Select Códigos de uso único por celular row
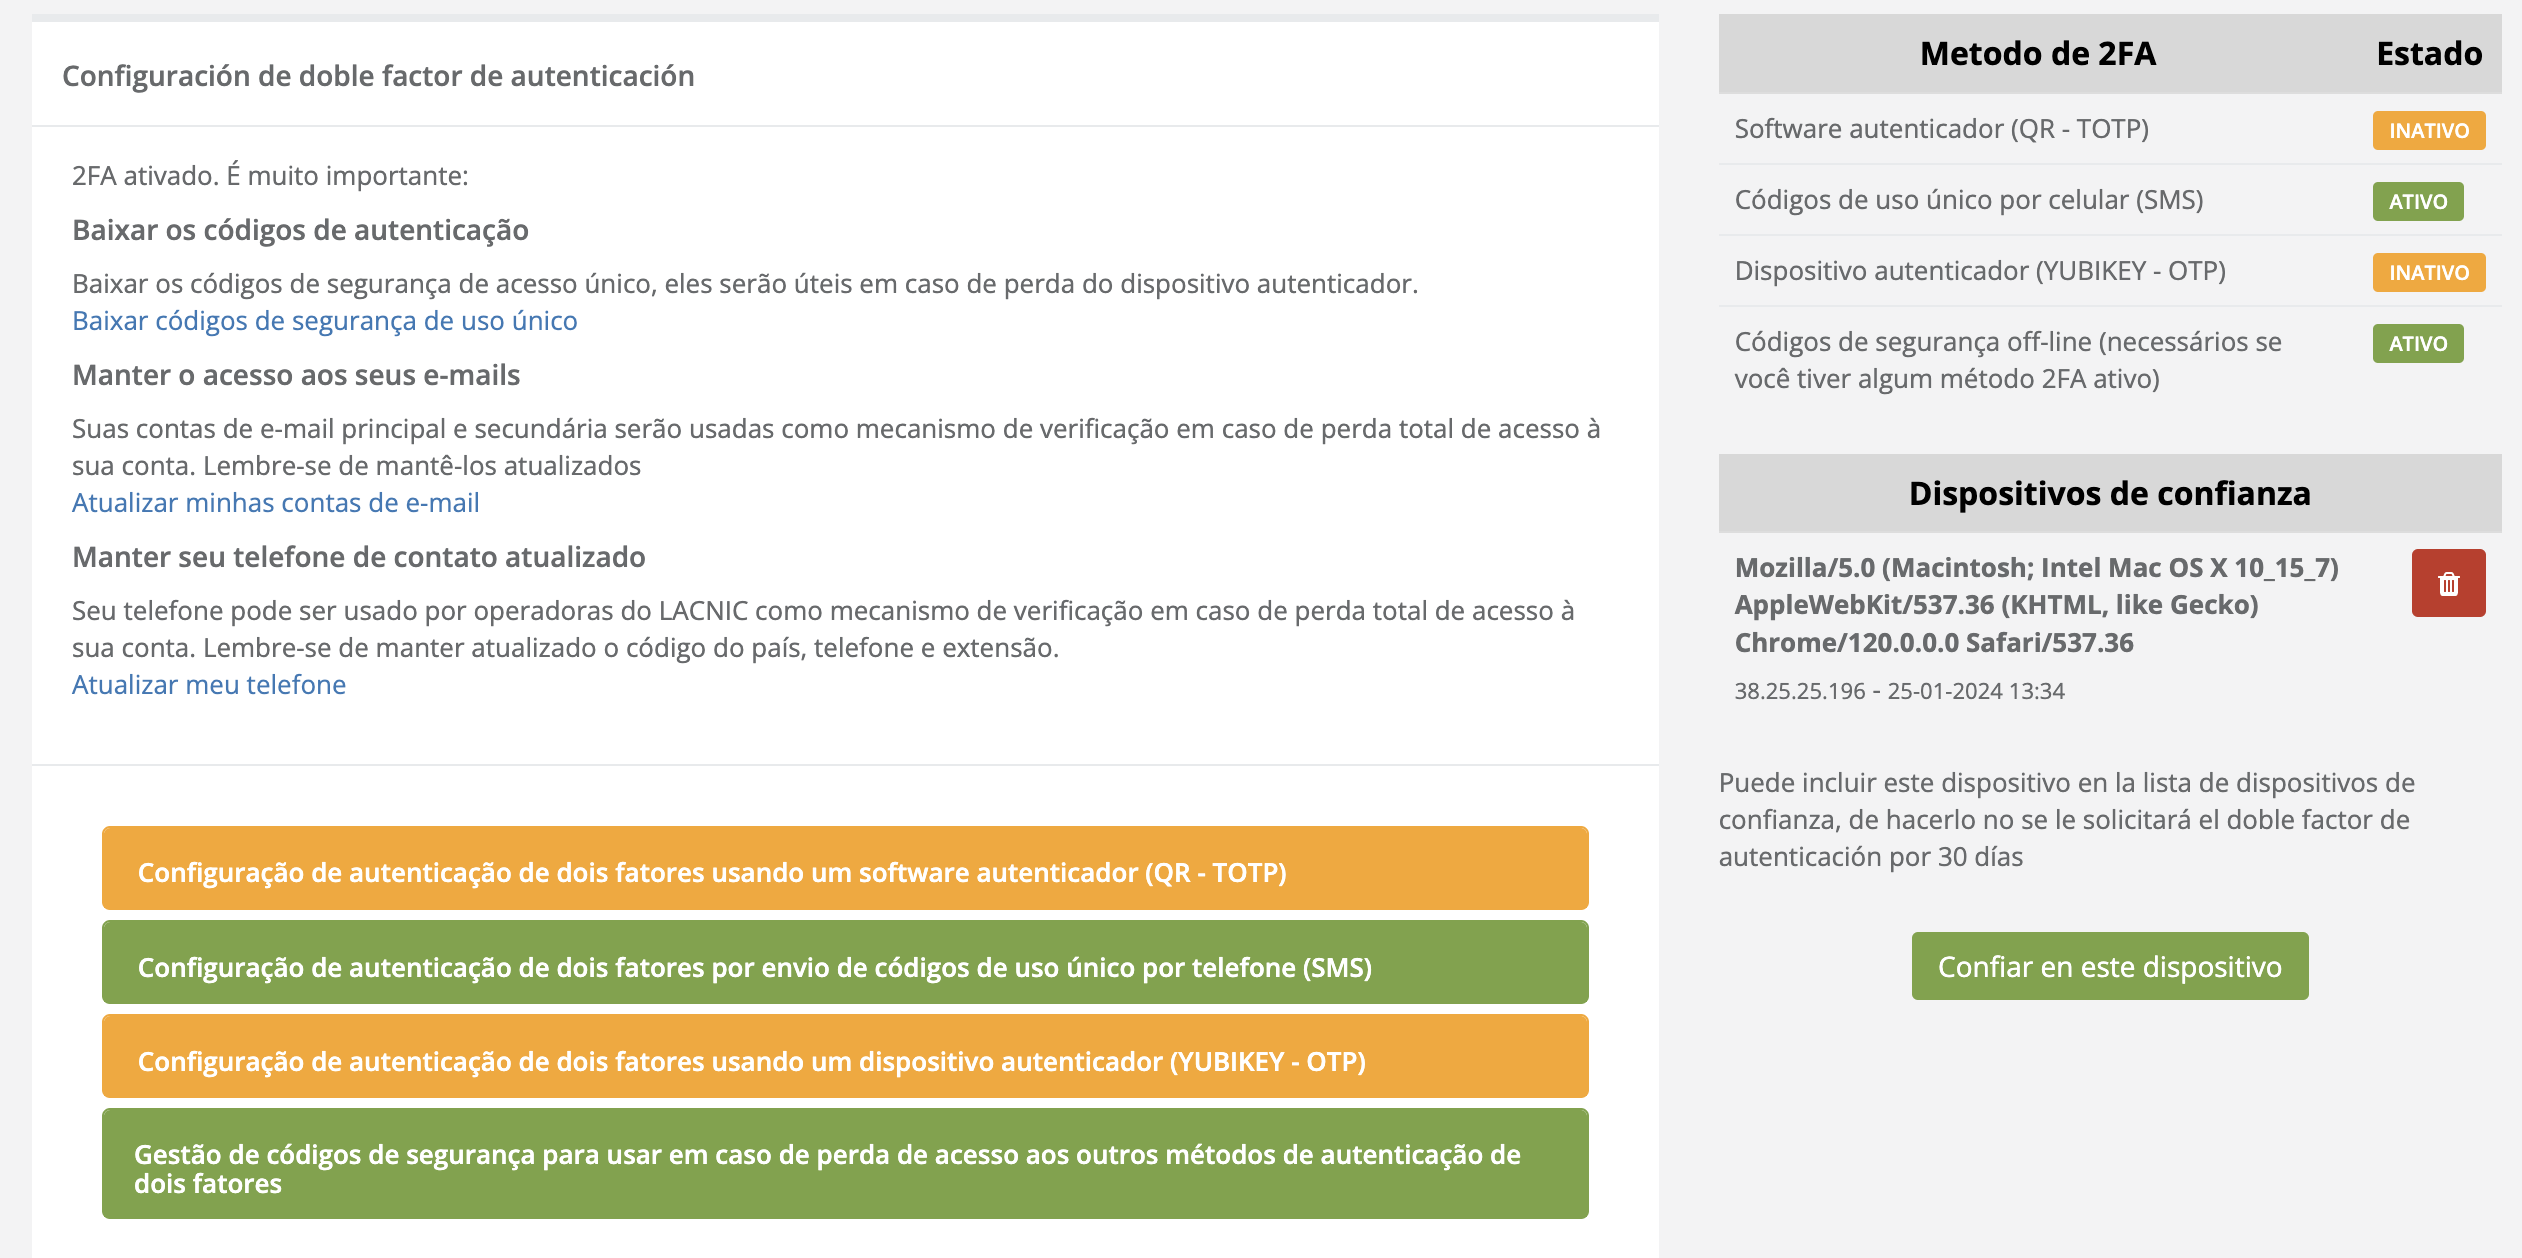Viewport: 2522px width, 1258px height. (1968, 200)
